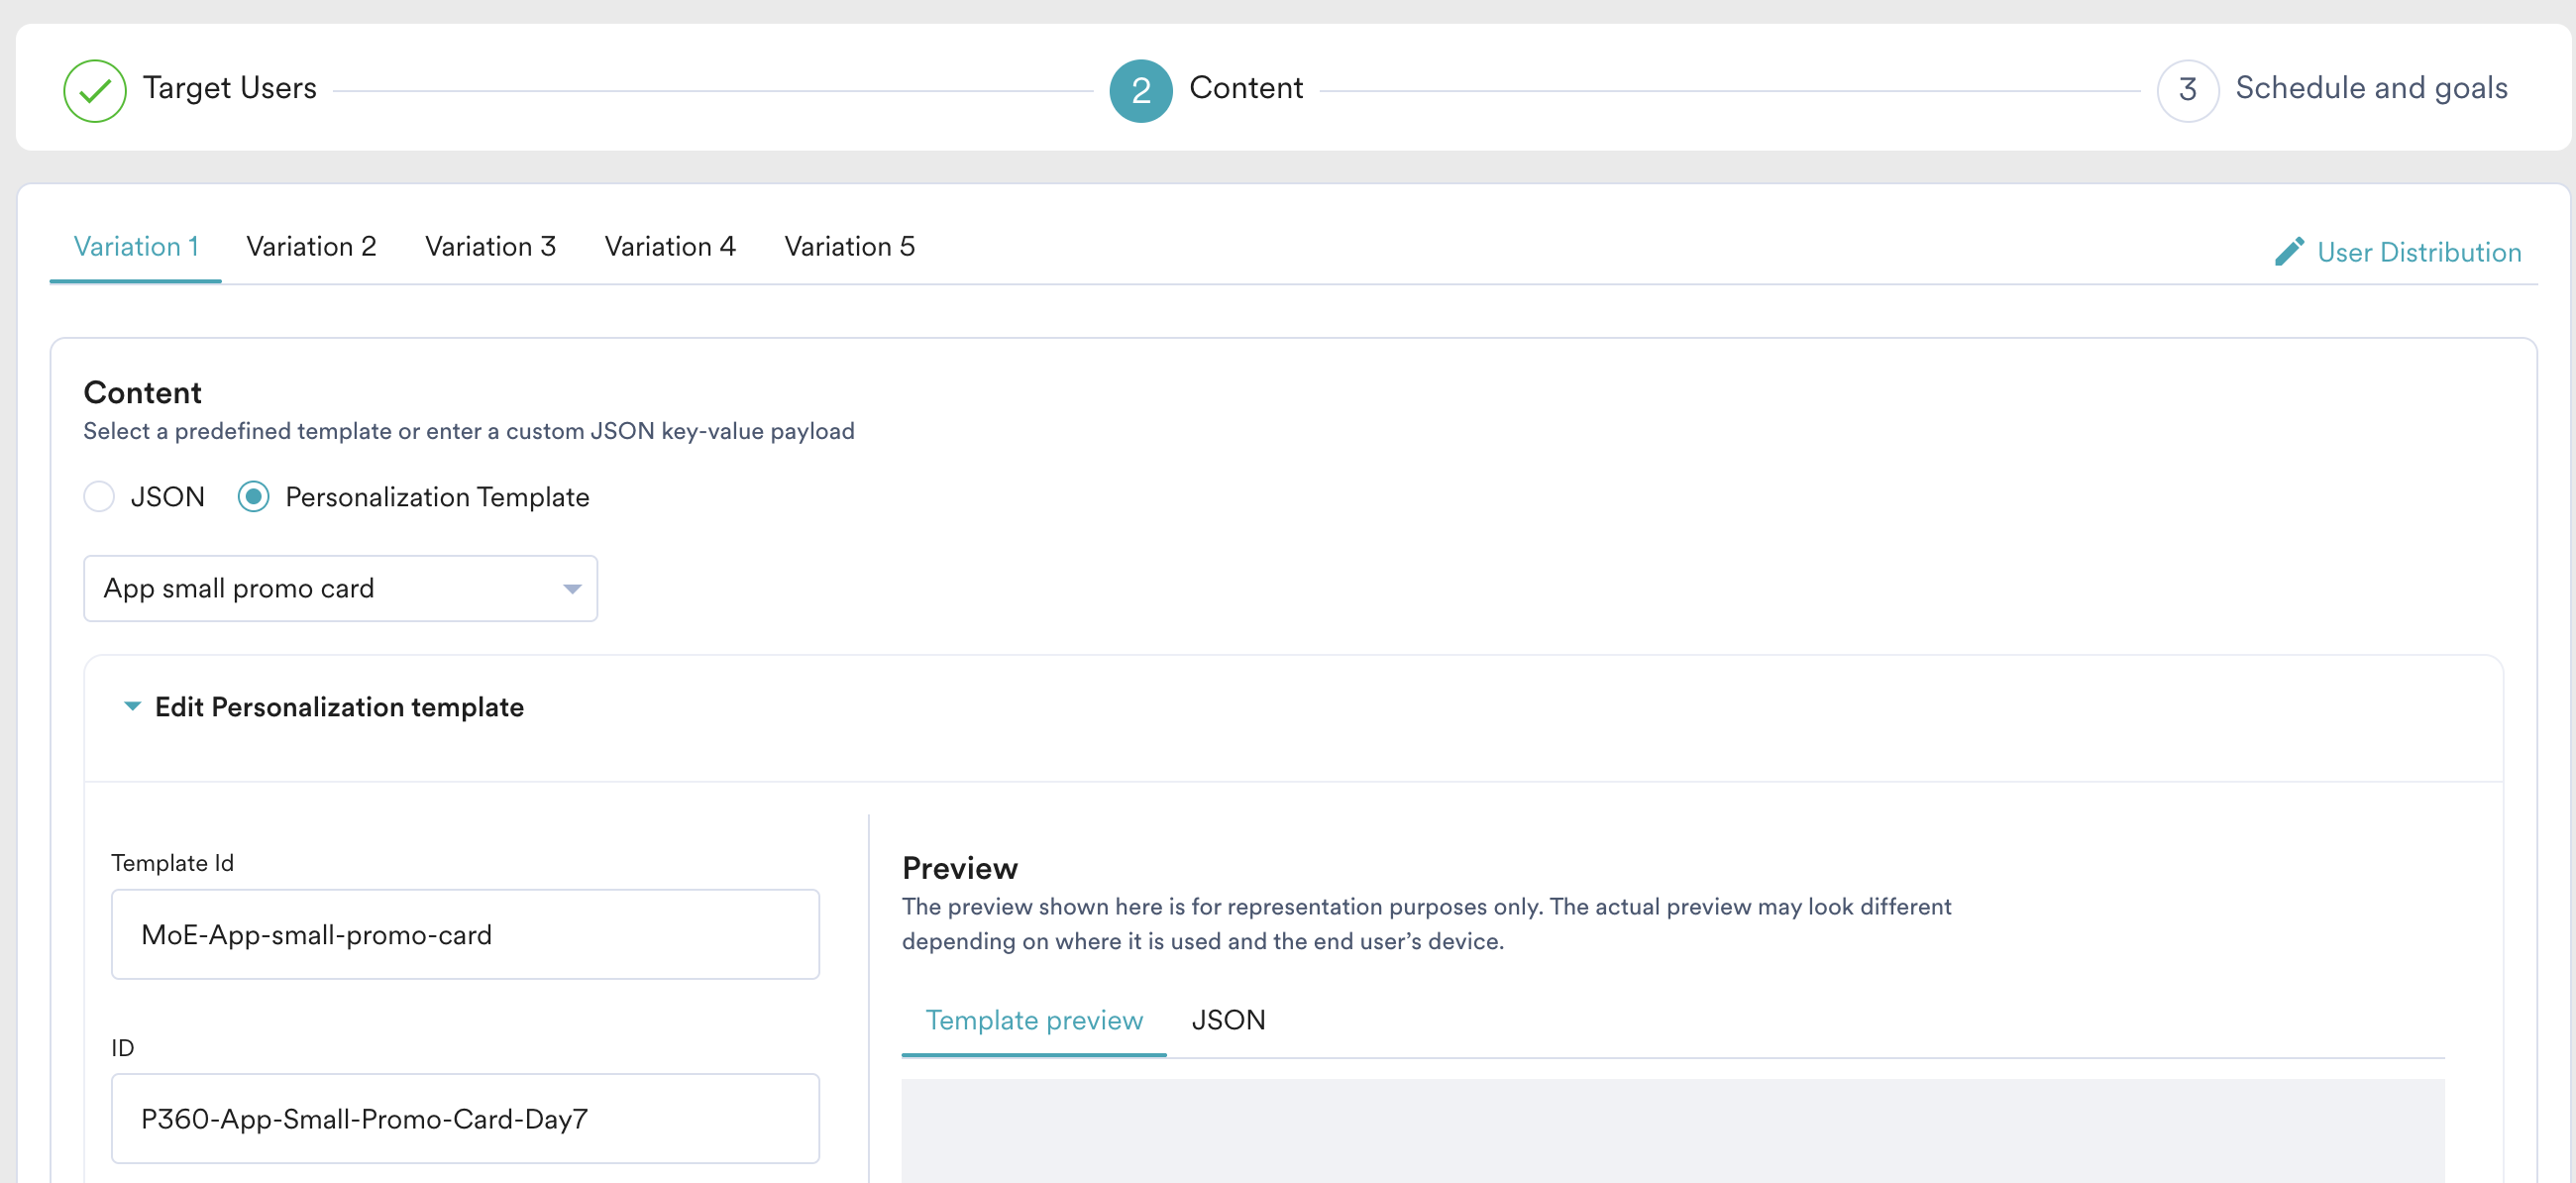Switch to Variation 2 tab

point(311,247)
